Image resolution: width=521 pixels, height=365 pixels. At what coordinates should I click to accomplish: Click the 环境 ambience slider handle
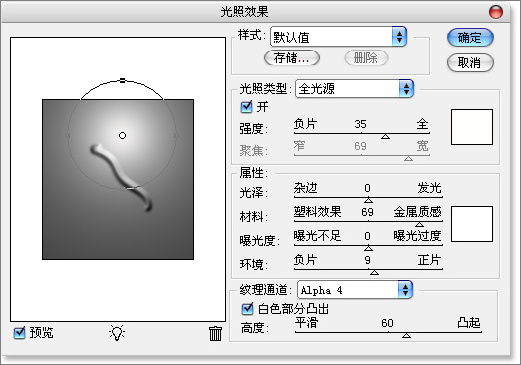374,272
